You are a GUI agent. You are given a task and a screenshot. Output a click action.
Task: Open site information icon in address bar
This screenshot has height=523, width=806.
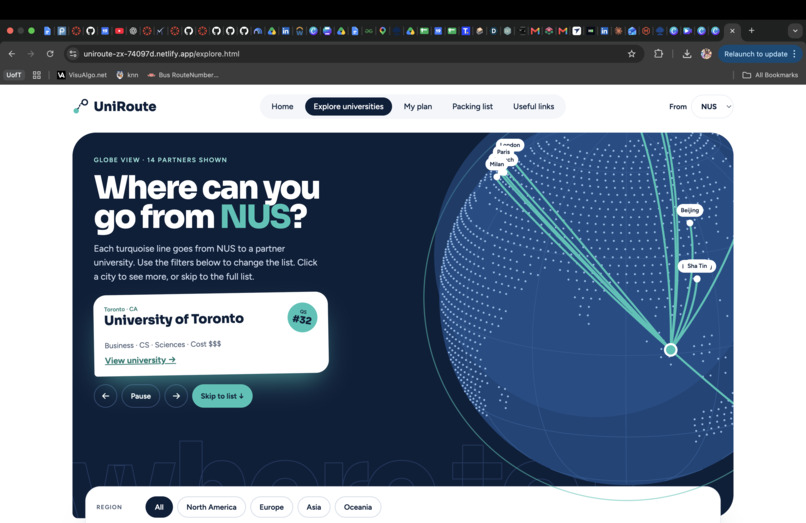click(x=73, y=53)
